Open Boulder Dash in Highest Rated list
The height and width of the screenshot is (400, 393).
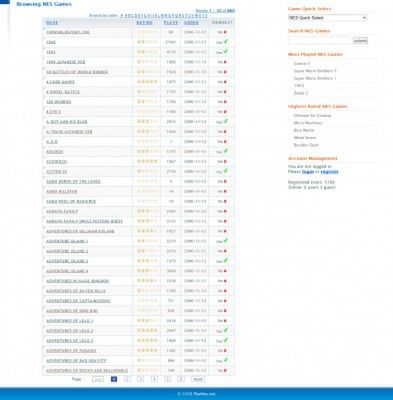[306, 145]
